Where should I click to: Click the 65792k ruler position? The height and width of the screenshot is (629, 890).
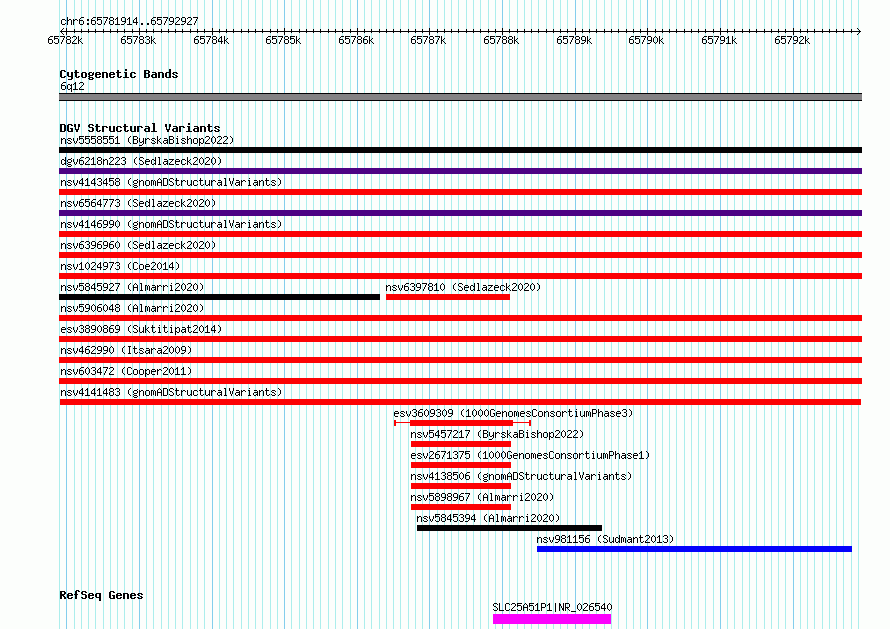[792, 40]
